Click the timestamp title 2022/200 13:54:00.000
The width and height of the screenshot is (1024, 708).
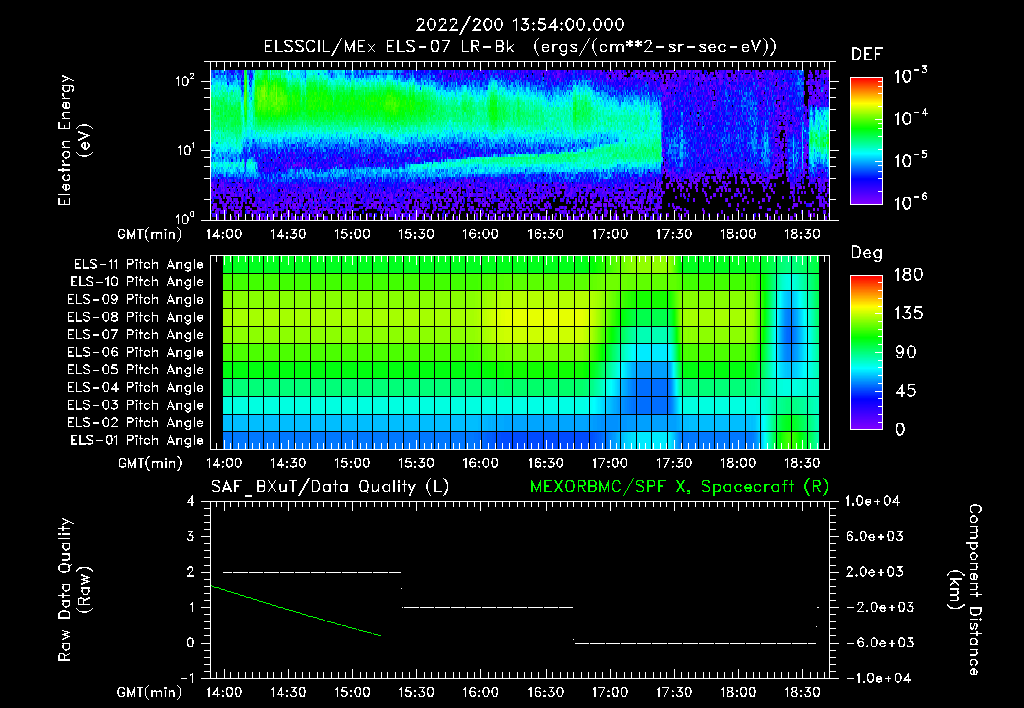coord(520,25)
